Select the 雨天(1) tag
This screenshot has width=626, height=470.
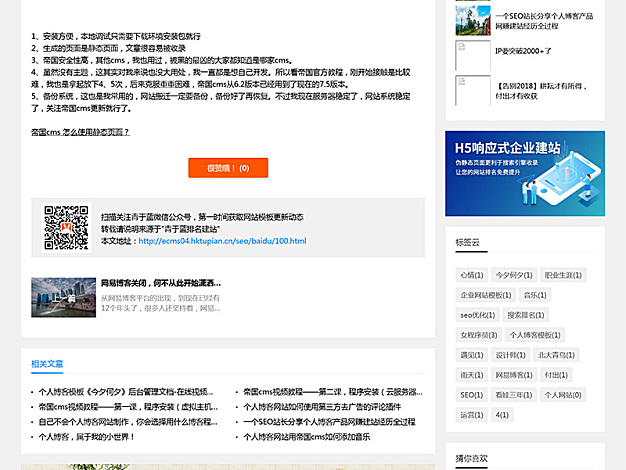[x=471, y=375]
